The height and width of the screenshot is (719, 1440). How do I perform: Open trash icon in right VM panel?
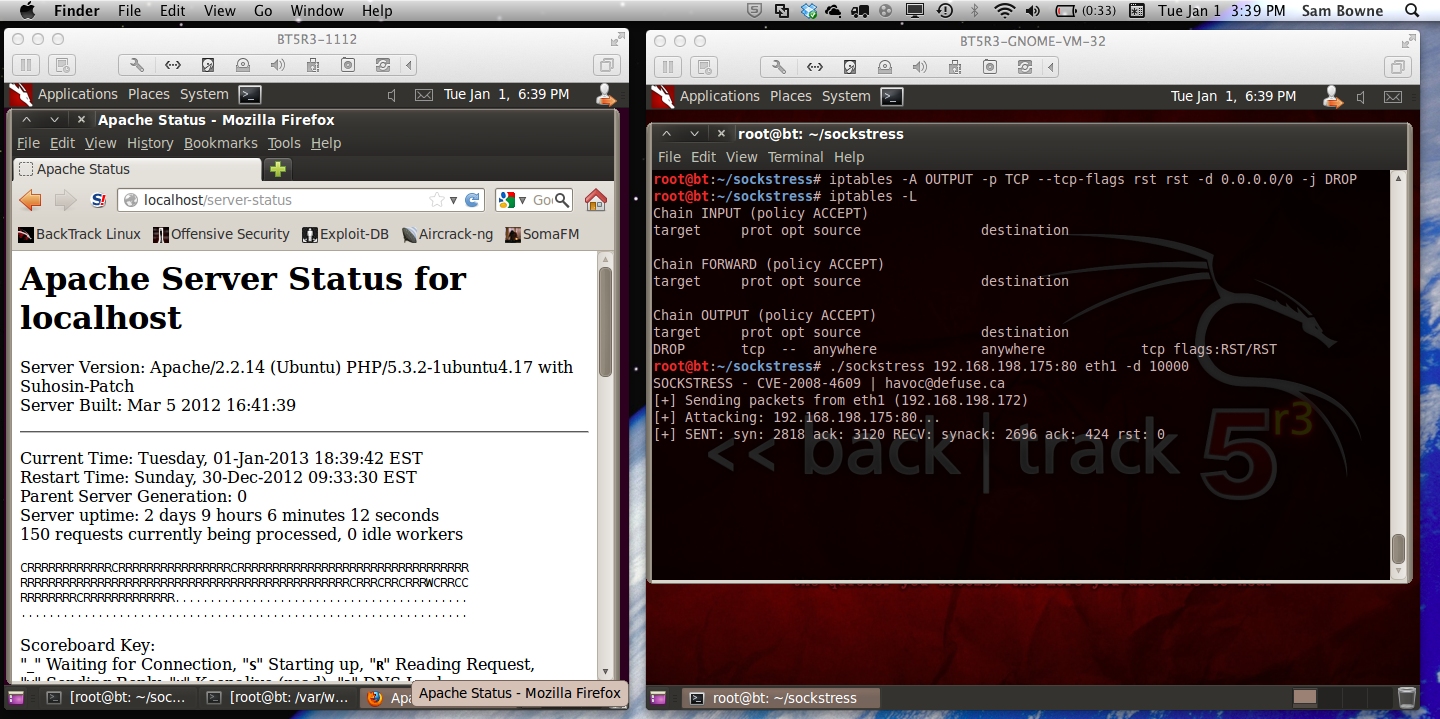[x=1407, y=698]
